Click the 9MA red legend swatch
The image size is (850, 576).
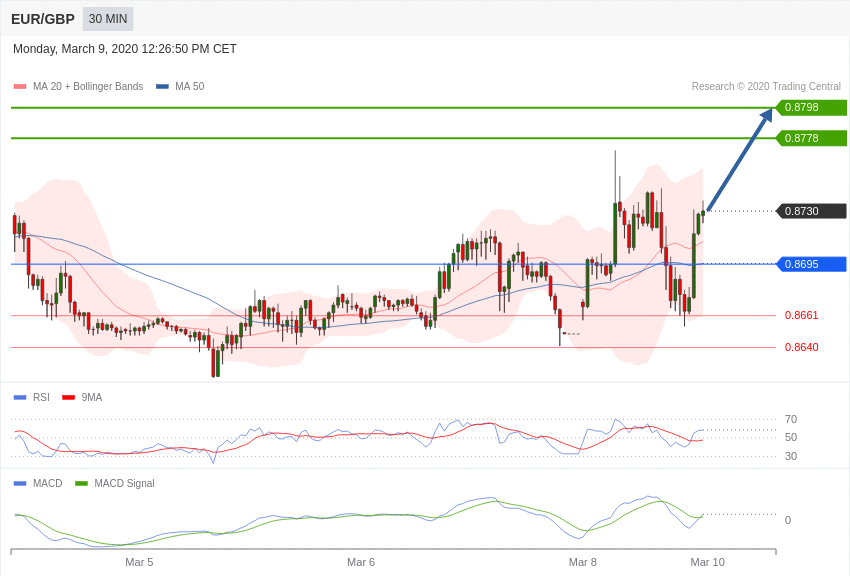coord(69,398)
